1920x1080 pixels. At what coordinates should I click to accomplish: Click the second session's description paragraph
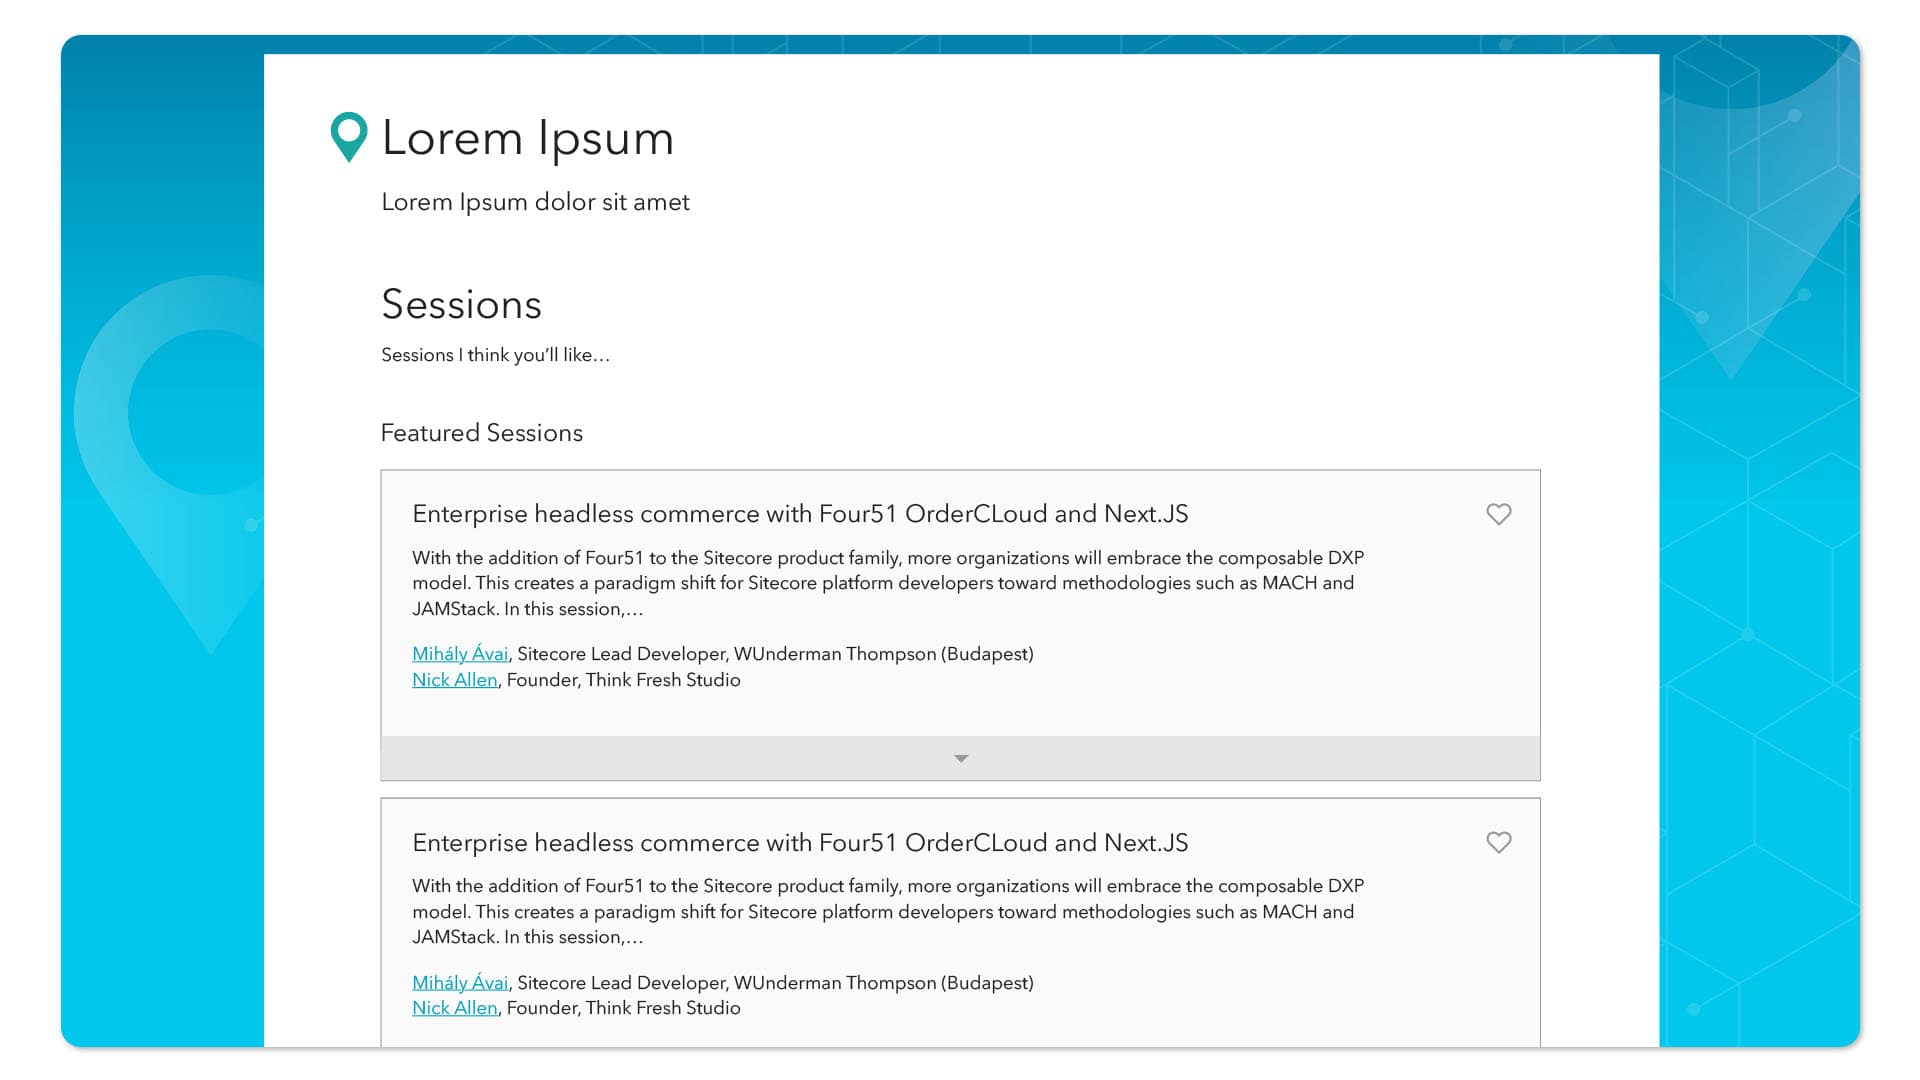[x=888, y=911]
